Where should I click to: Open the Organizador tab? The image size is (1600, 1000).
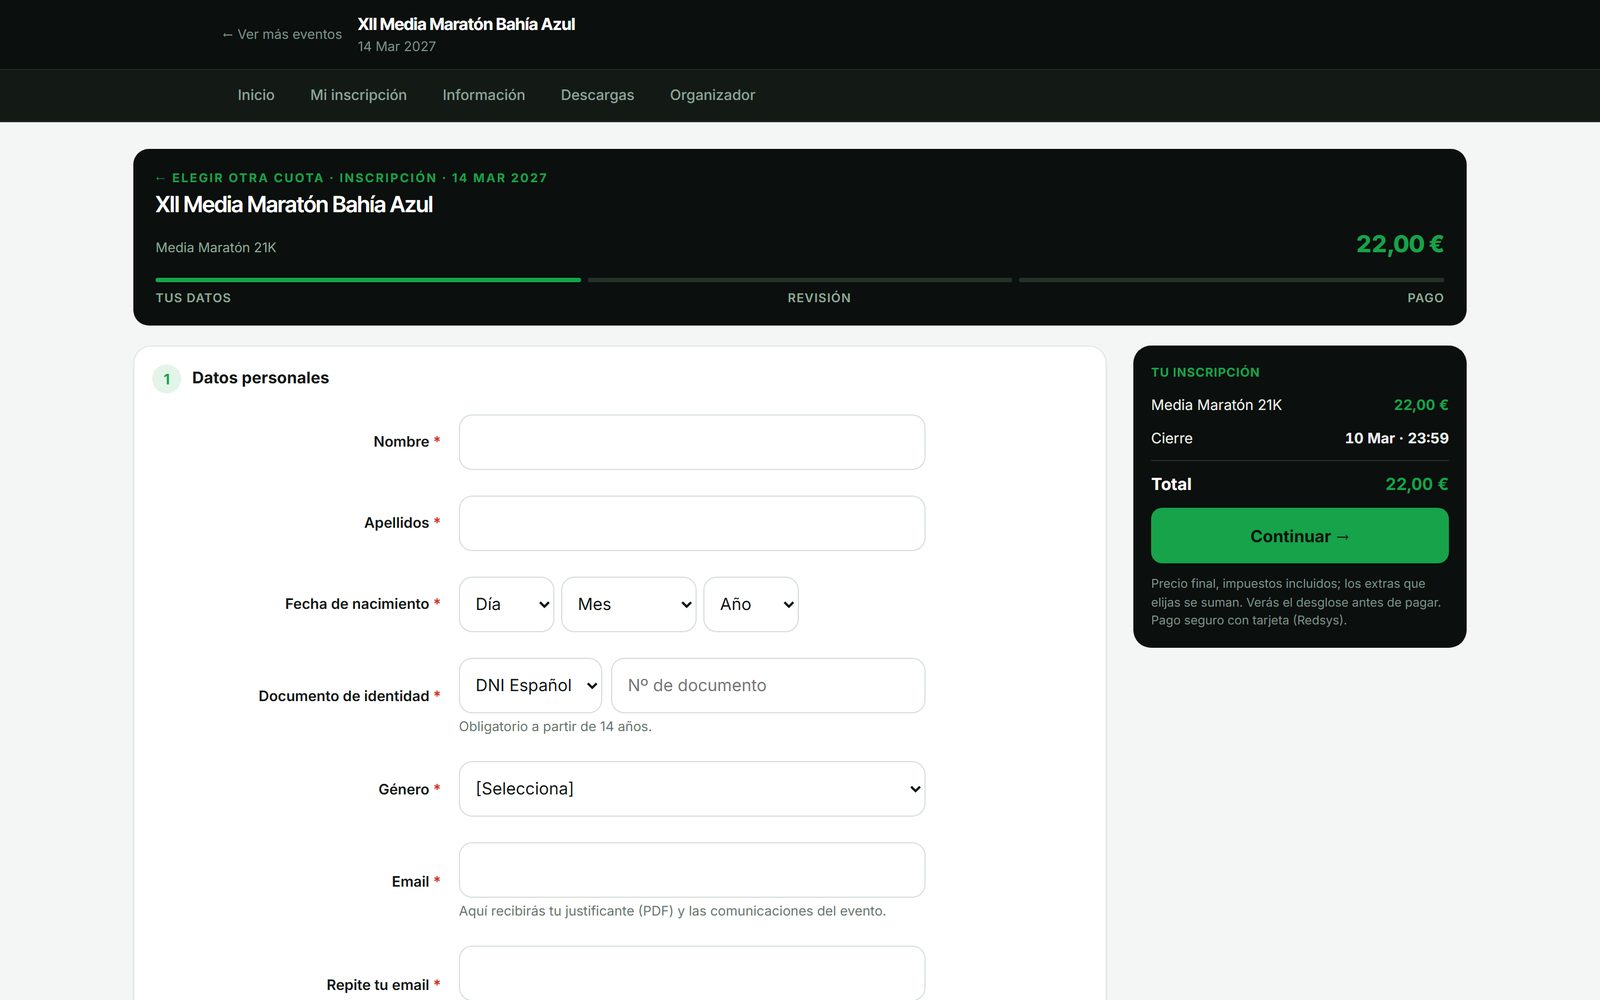click(712, 95)
